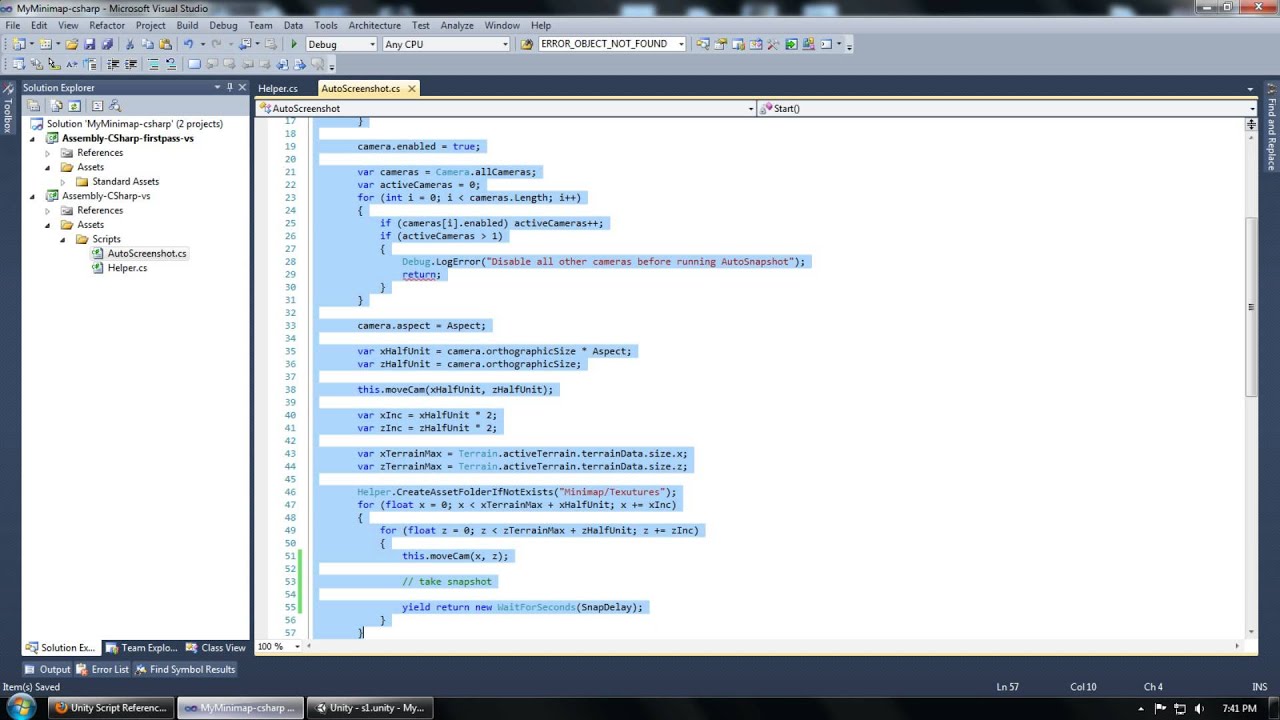Click the Save All icon
The height and width of the screenshot is (720, 1280).
point(106,44)
